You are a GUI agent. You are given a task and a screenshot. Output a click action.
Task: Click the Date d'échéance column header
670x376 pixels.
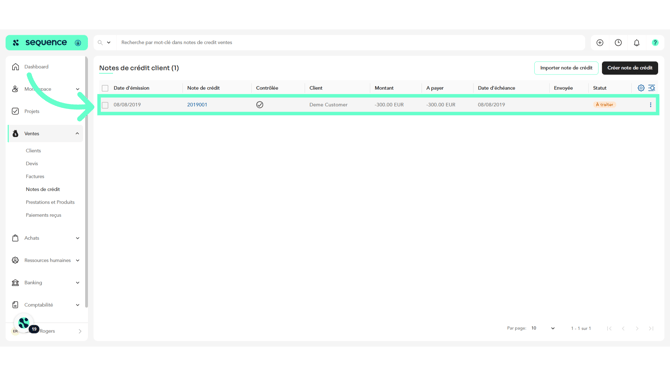click(496, 88)
